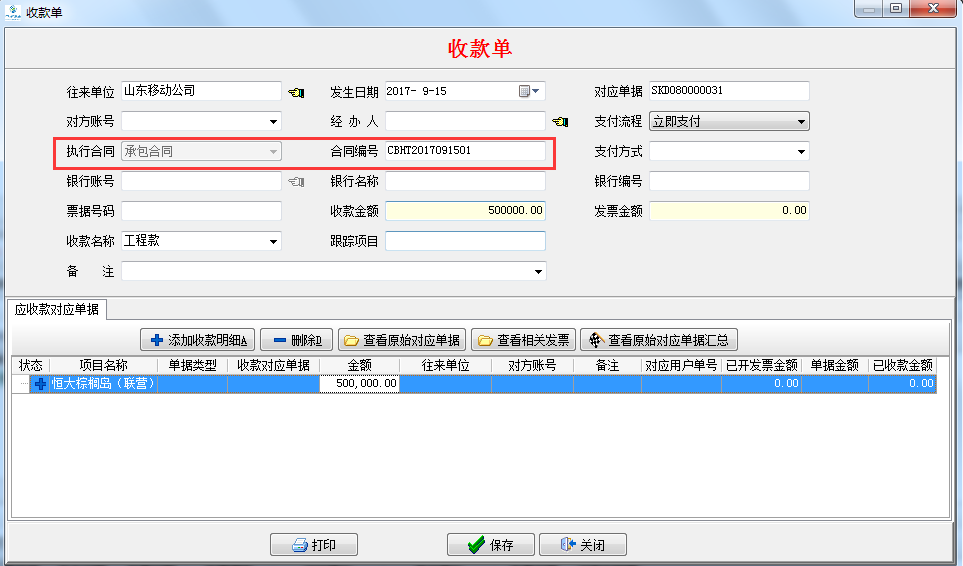963x566 pixels.
Task: Expand the 支付方式 dropdown
Action: (x=801, y=152)
